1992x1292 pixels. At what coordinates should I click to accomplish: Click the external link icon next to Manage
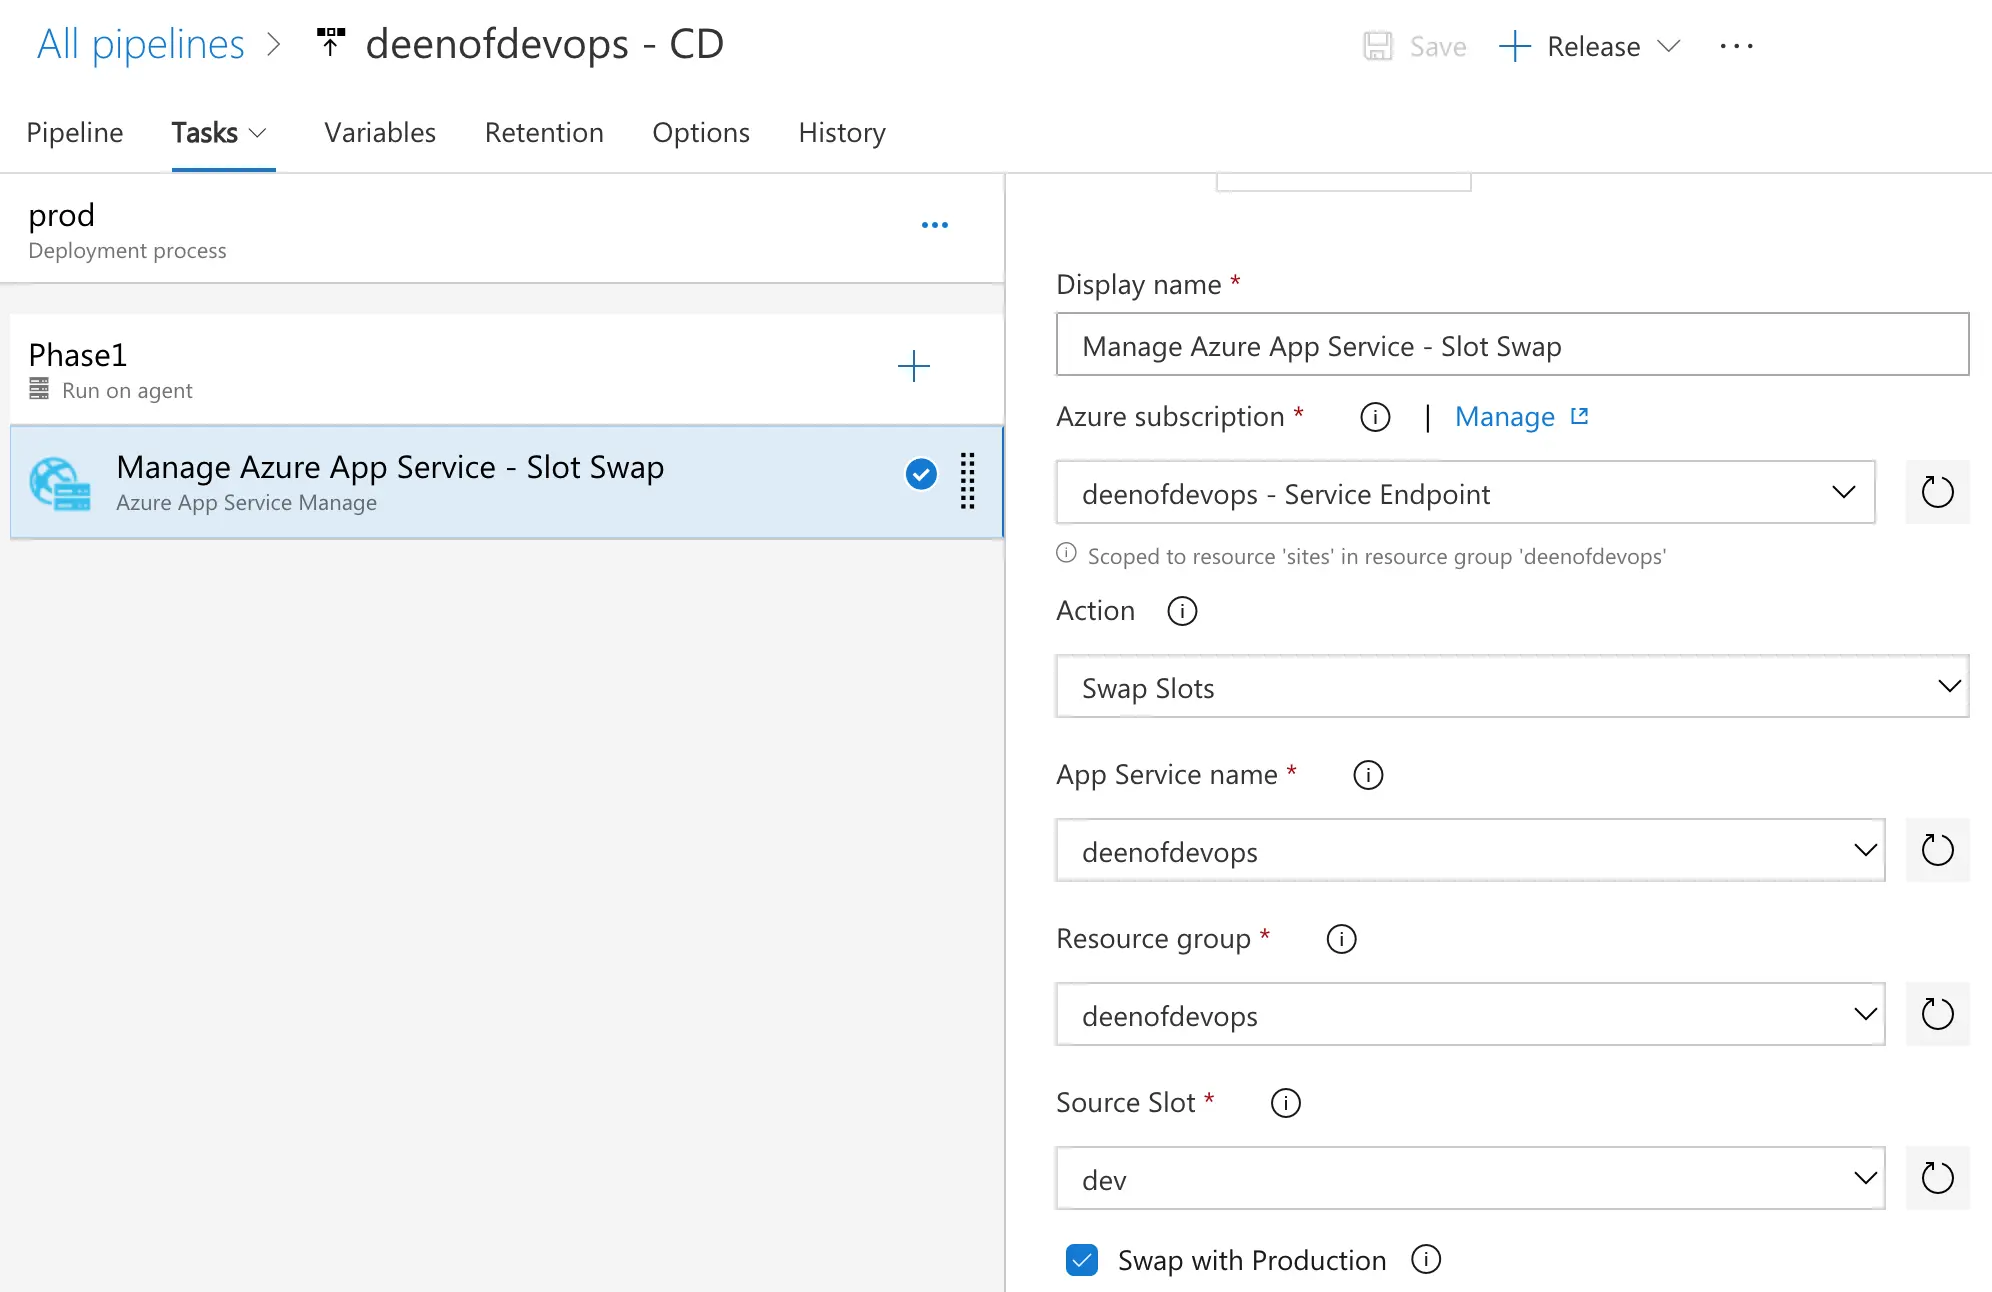pos(1580,416)
